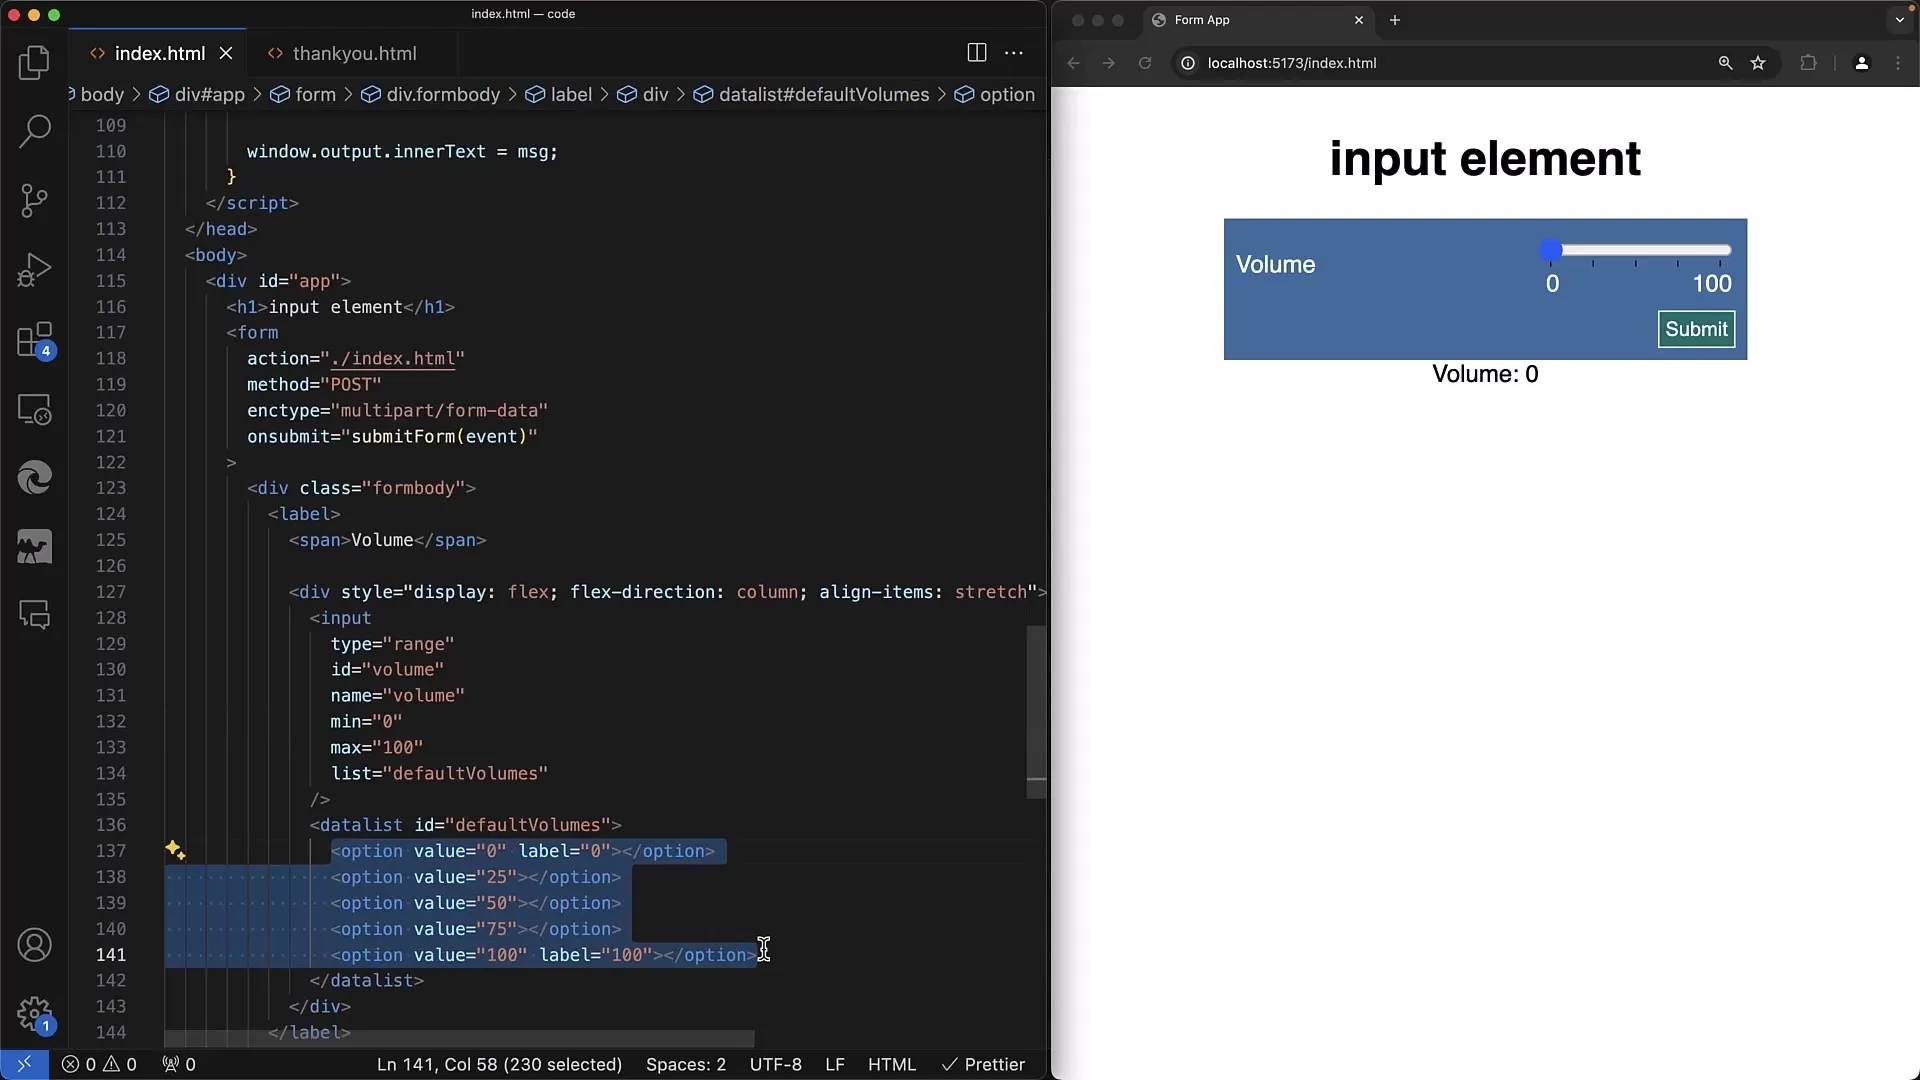
Task: Click 'onsubmit="submitForm(event)"' on line 121
Action: coord(392,436)
